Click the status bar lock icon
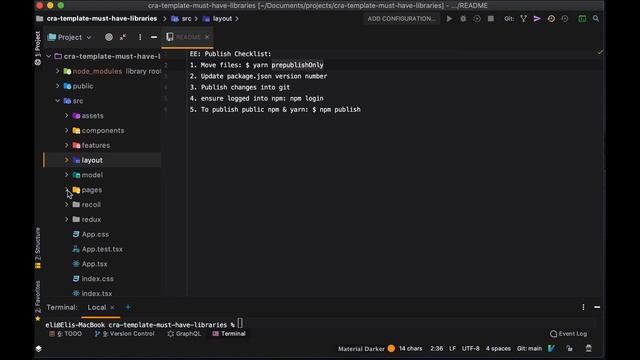The height and width of the screenshot is (360, 640). (569, 348)
